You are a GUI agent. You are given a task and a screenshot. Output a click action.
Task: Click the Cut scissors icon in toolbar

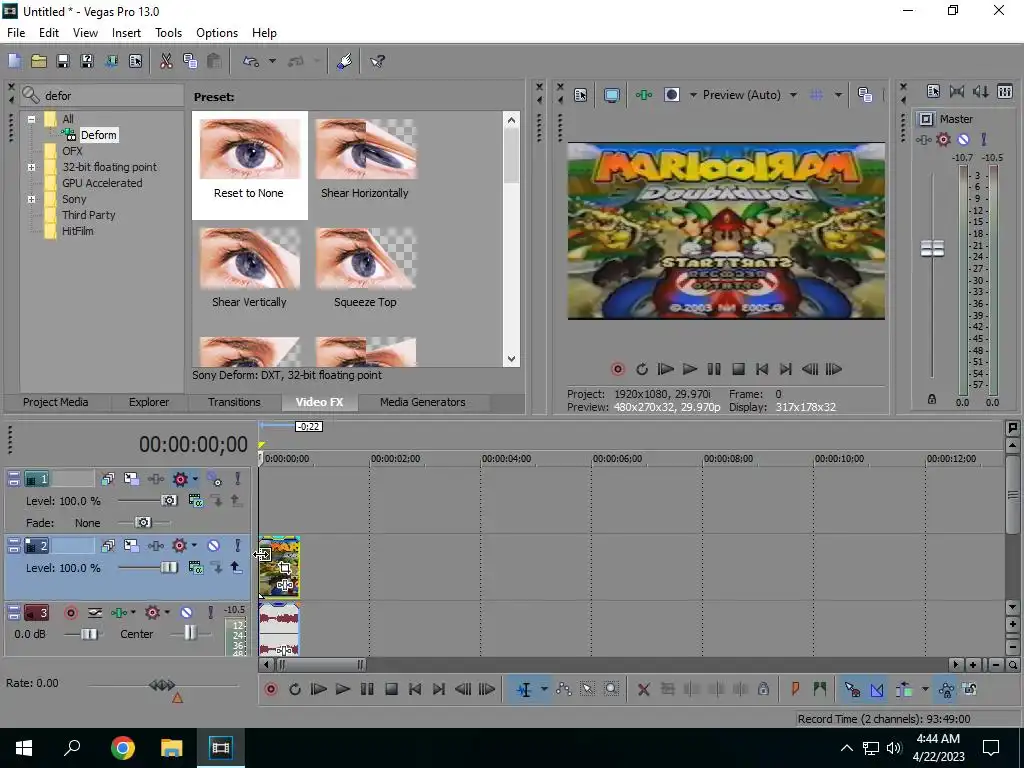tap(166, 61)
